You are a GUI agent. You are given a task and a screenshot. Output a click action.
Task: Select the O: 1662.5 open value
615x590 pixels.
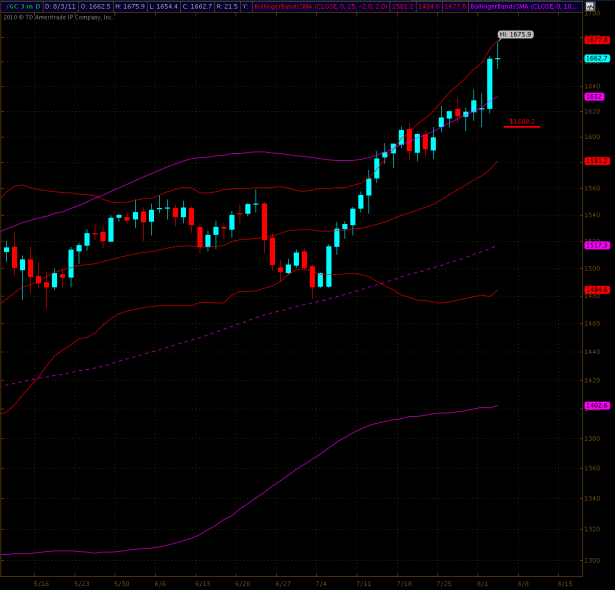95,7
